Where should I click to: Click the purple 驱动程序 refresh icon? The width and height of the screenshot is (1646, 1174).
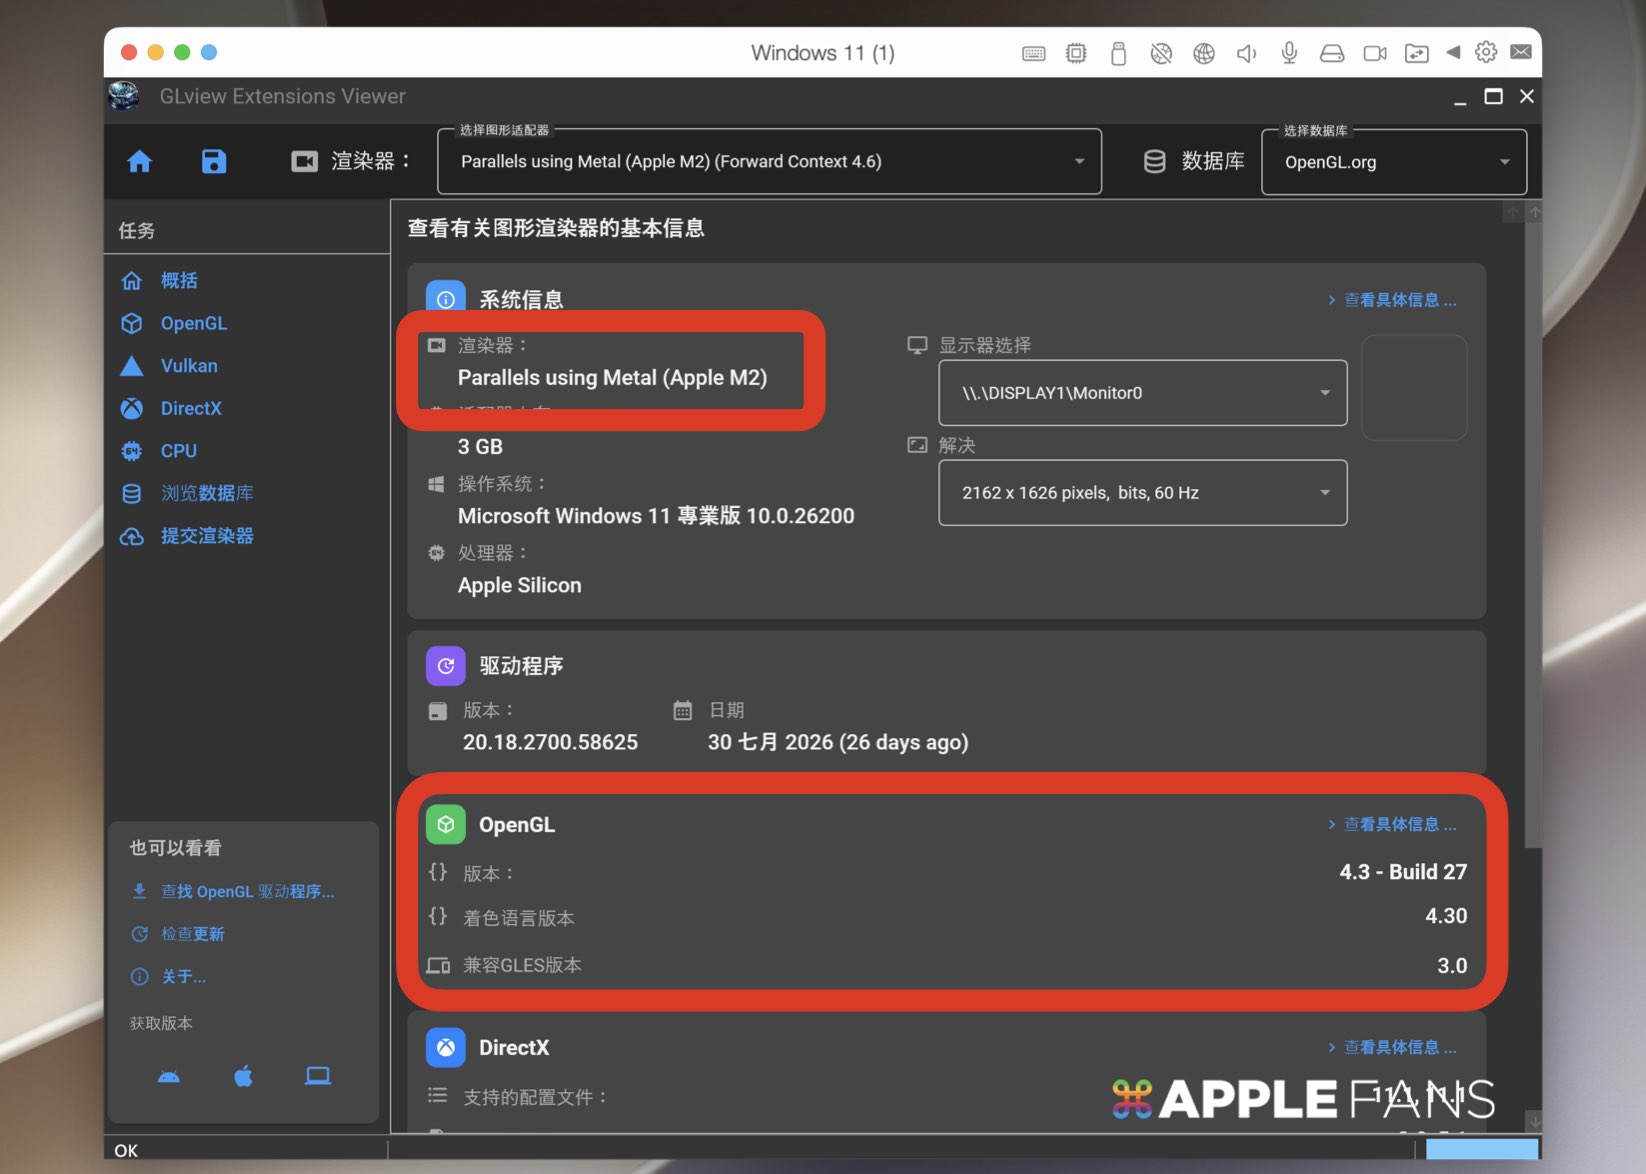coord(446,666)
